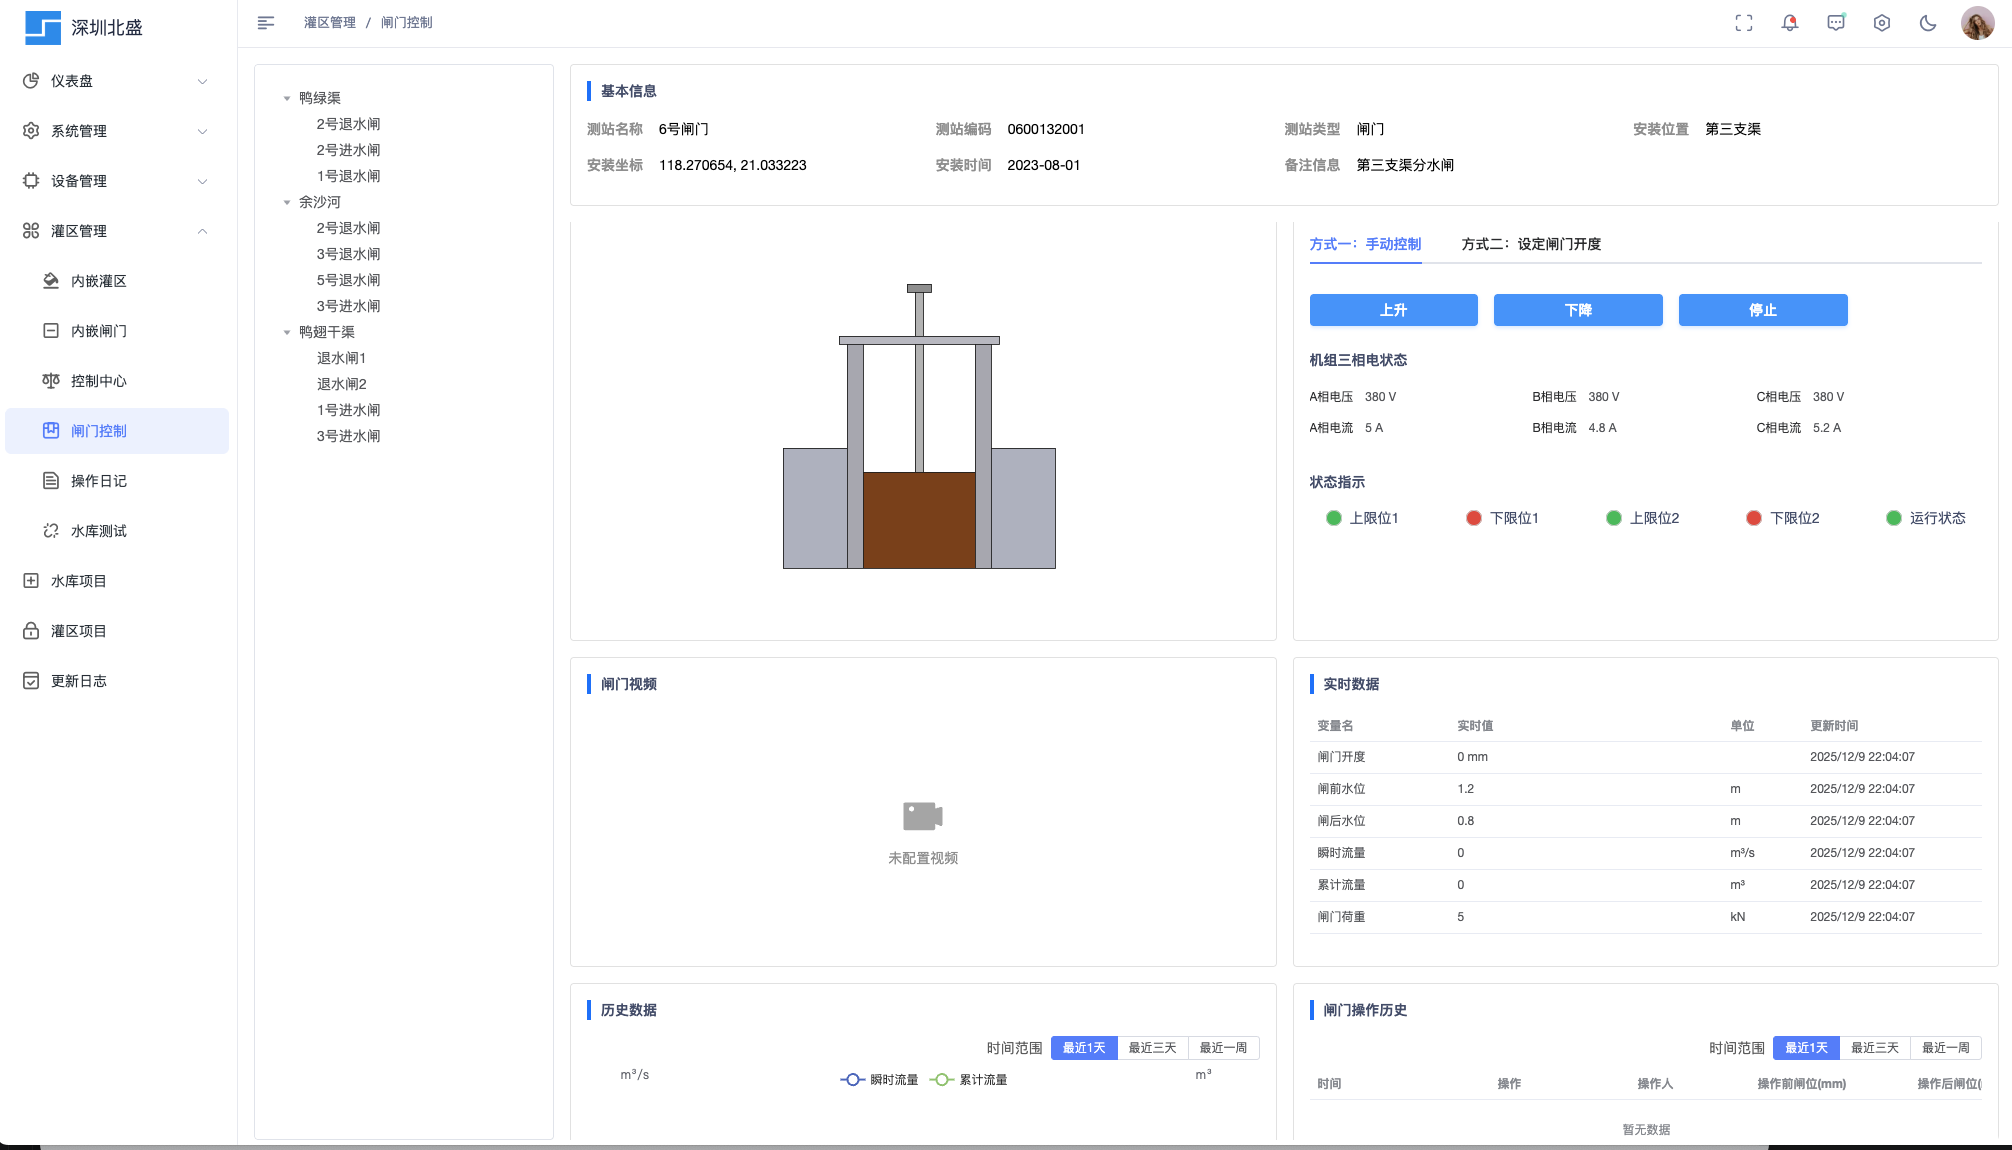
Task: Click 闸门控制 breadcrumb link
Action: pos(407,23)
